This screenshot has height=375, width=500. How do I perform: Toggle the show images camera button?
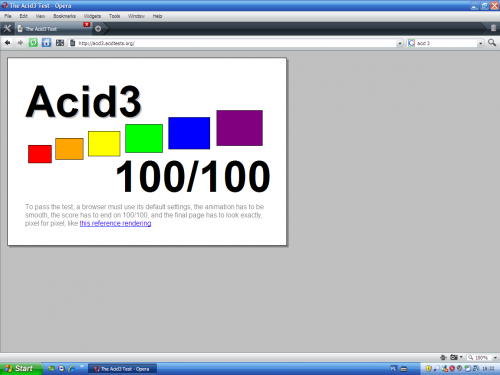click(x=454, y=357)
